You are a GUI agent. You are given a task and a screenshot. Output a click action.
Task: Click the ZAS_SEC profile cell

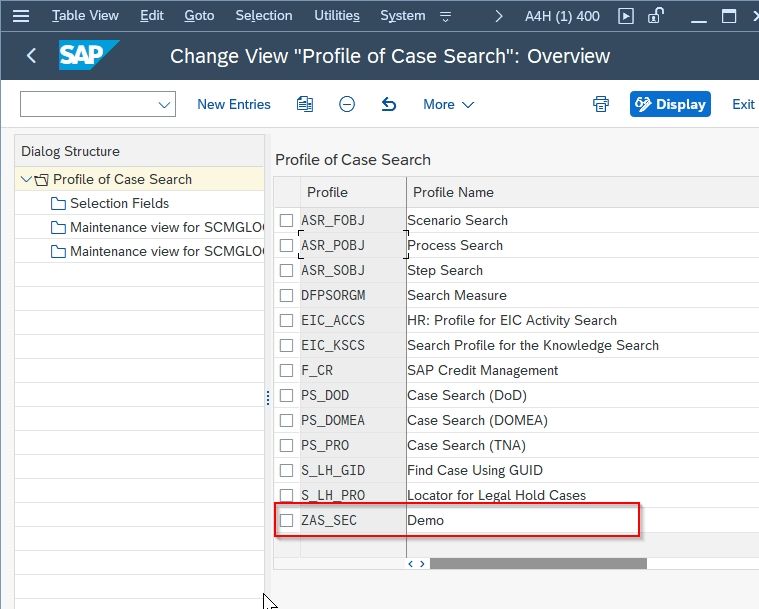click(x=353, y=520)
